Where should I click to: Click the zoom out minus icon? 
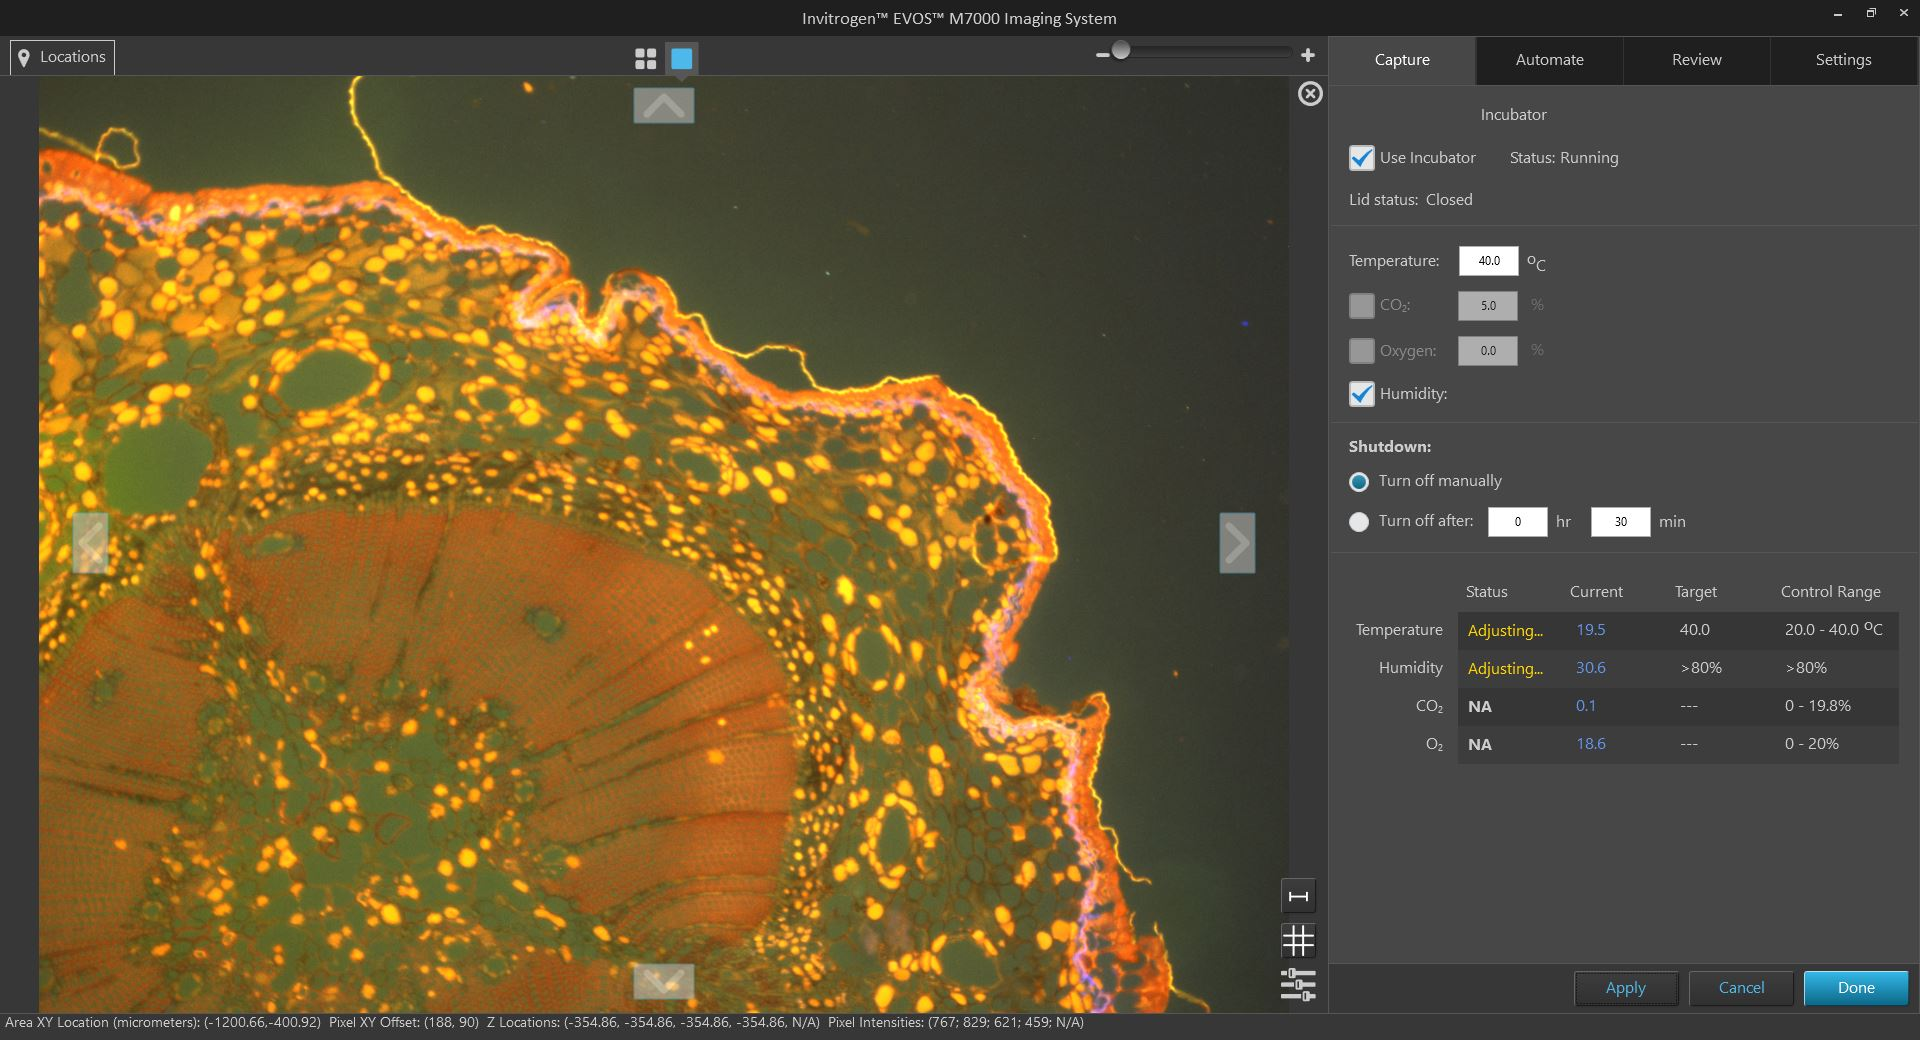(x=1102, y=55)
